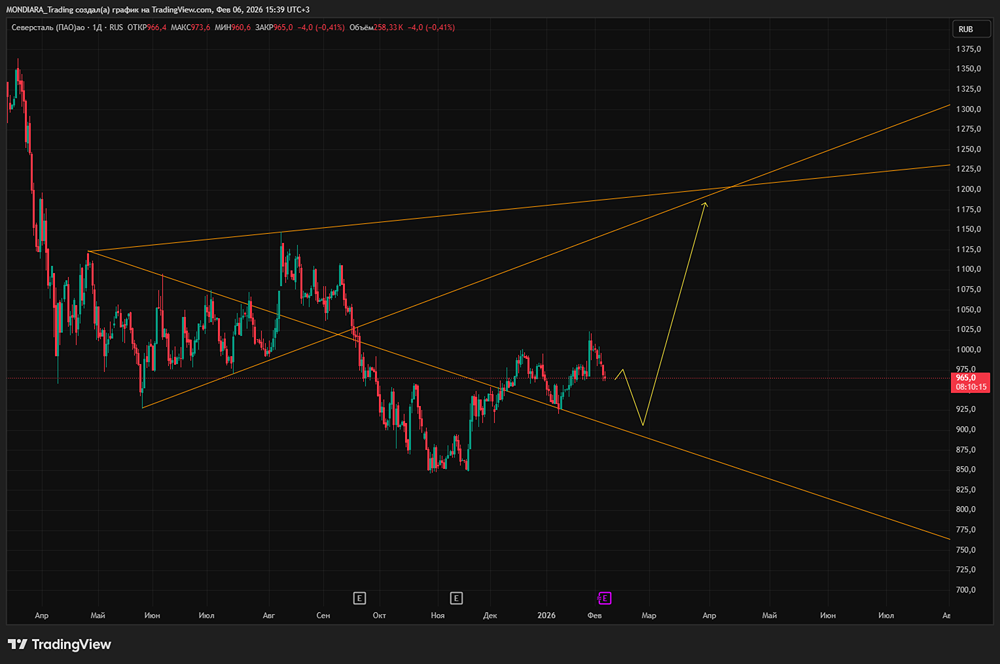Click the MONDIARA_Trading author name
Image resolution: width=1000 pixels, height=664 pixels.
pyautogui.click(x=49, y=9)
